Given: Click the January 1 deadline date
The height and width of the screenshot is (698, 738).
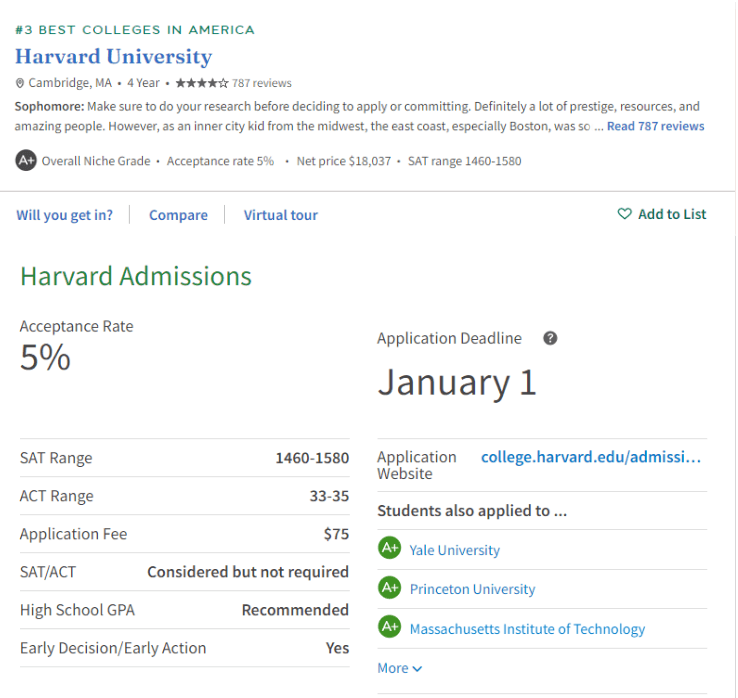Looking at the screenshot, I should tap(457, 382).
